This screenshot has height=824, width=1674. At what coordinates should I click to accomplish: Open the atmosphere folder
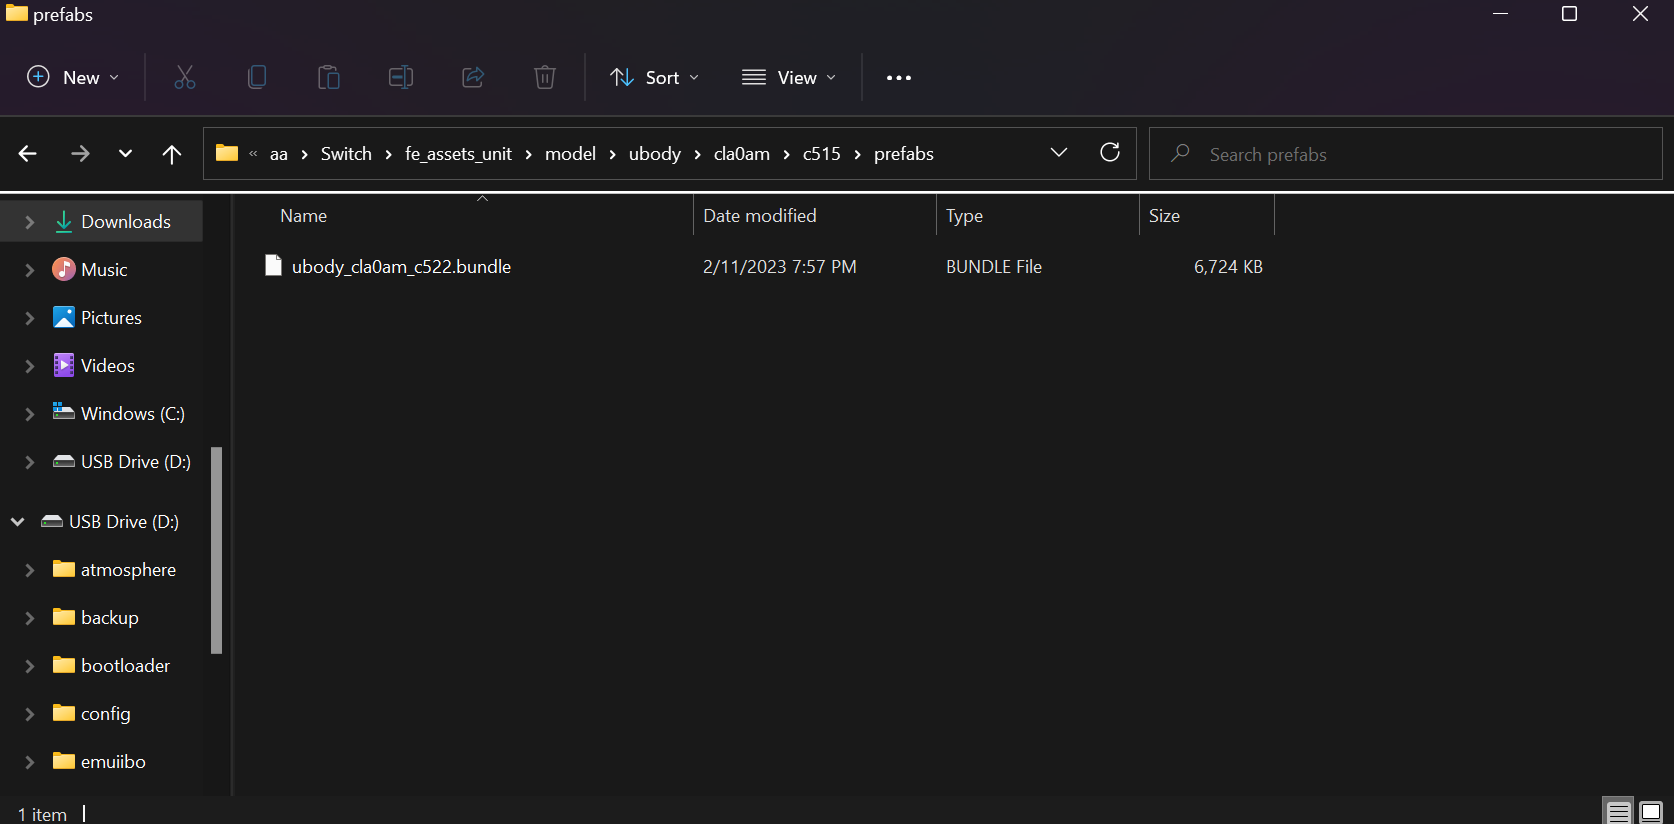128,570
